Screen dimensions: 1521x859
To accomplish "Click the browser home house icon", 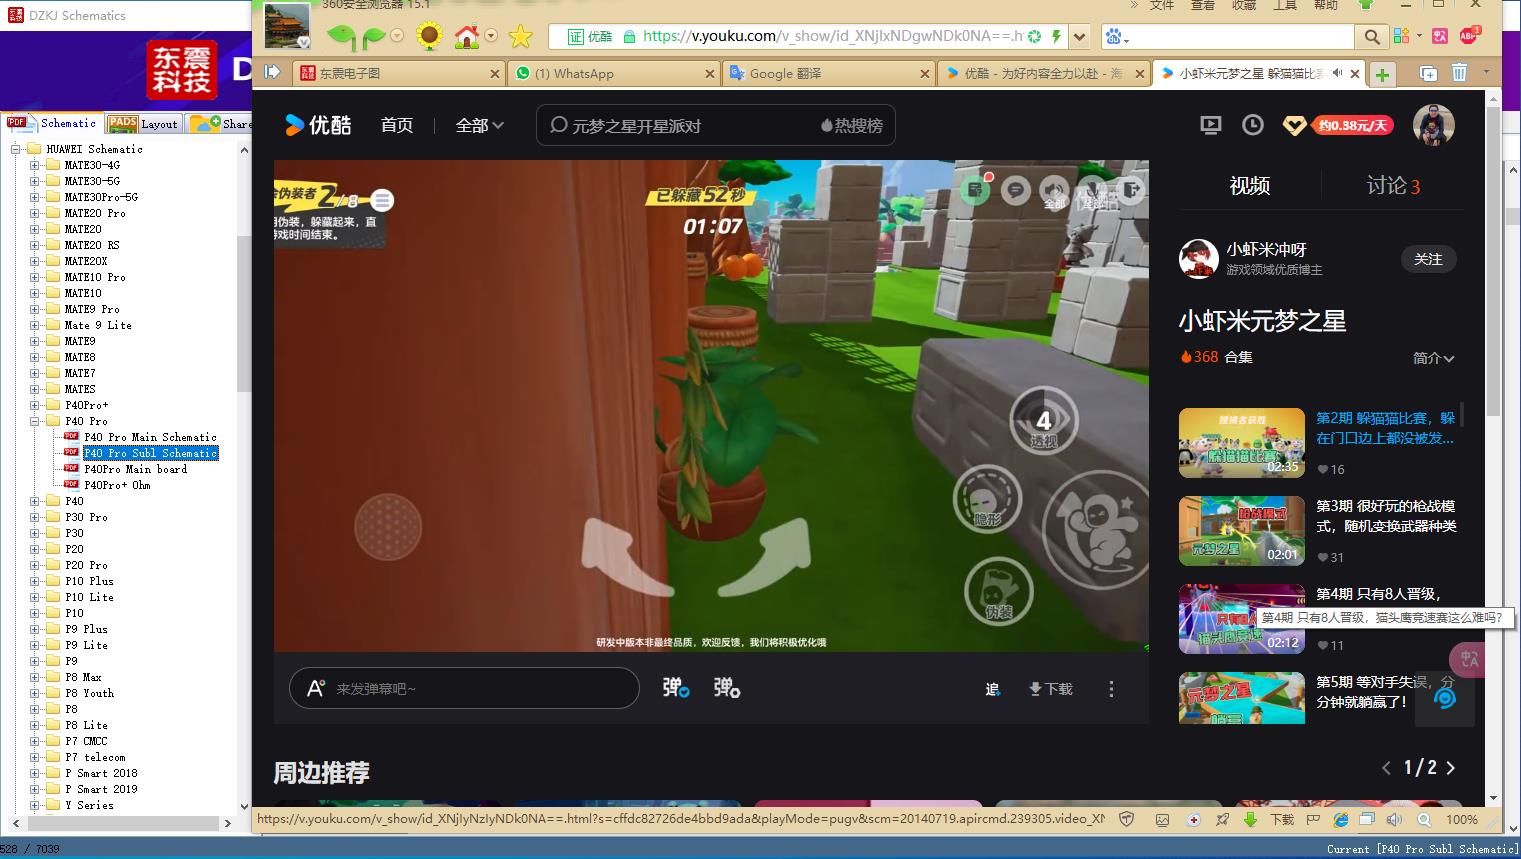I will pos(466,37).
